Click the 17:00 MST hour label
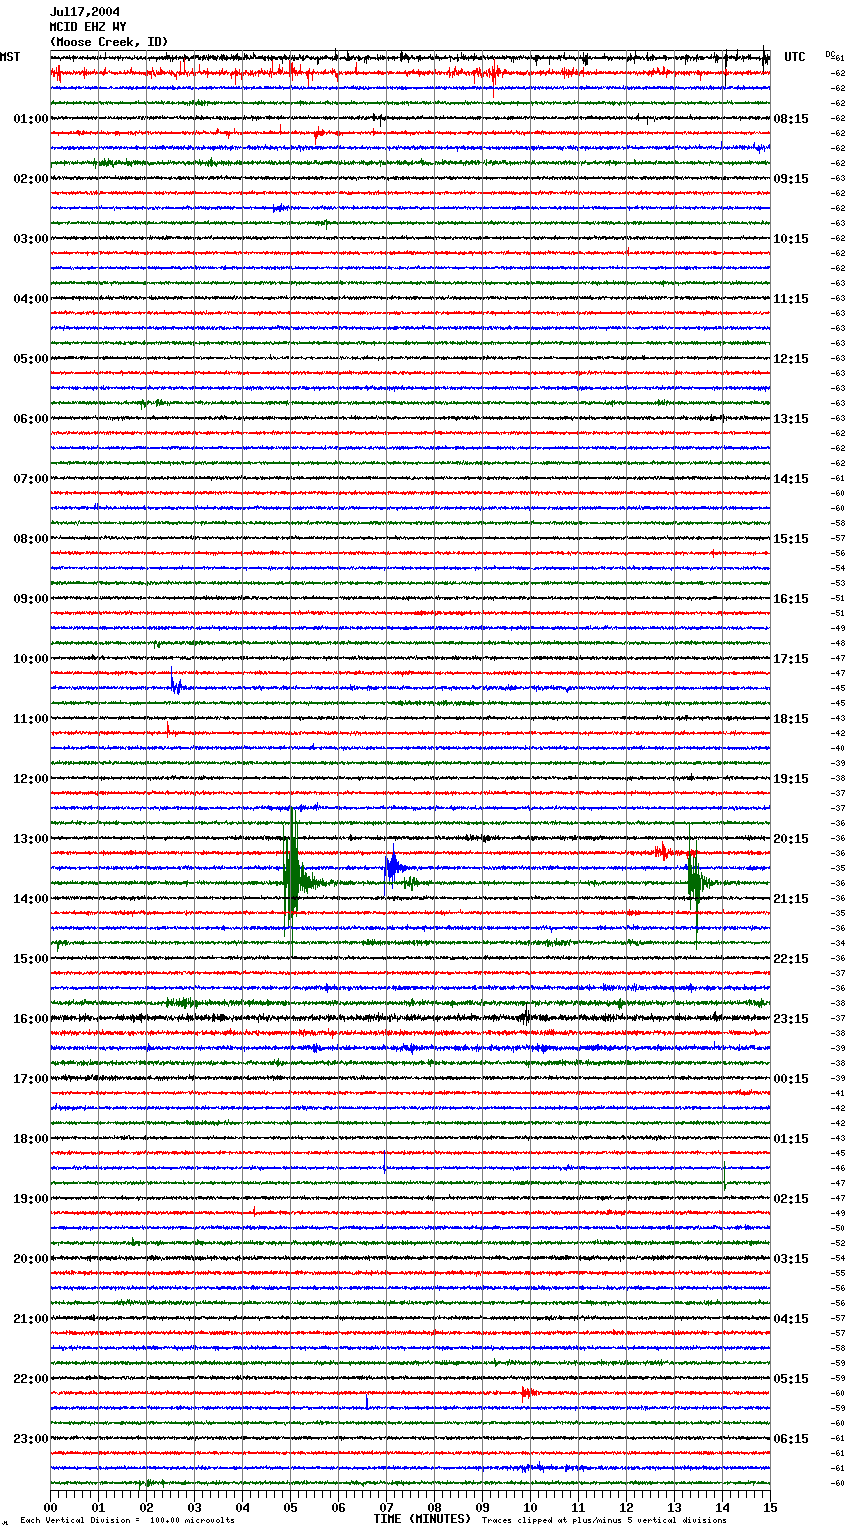 click(x=31, y=1079)
